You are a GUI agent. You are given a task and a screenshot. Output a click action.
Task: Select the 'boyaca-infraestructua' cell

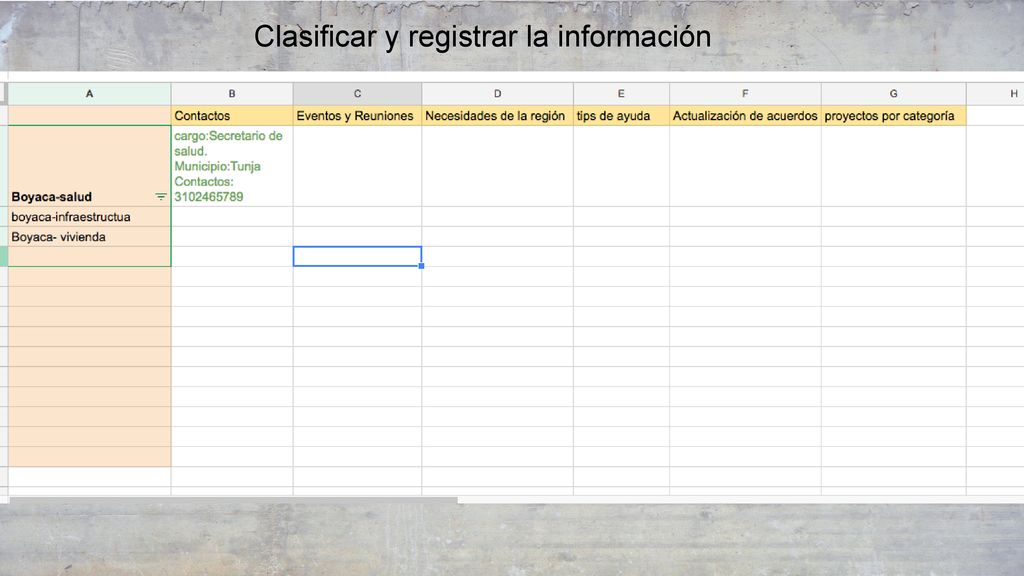click(89, 217)
